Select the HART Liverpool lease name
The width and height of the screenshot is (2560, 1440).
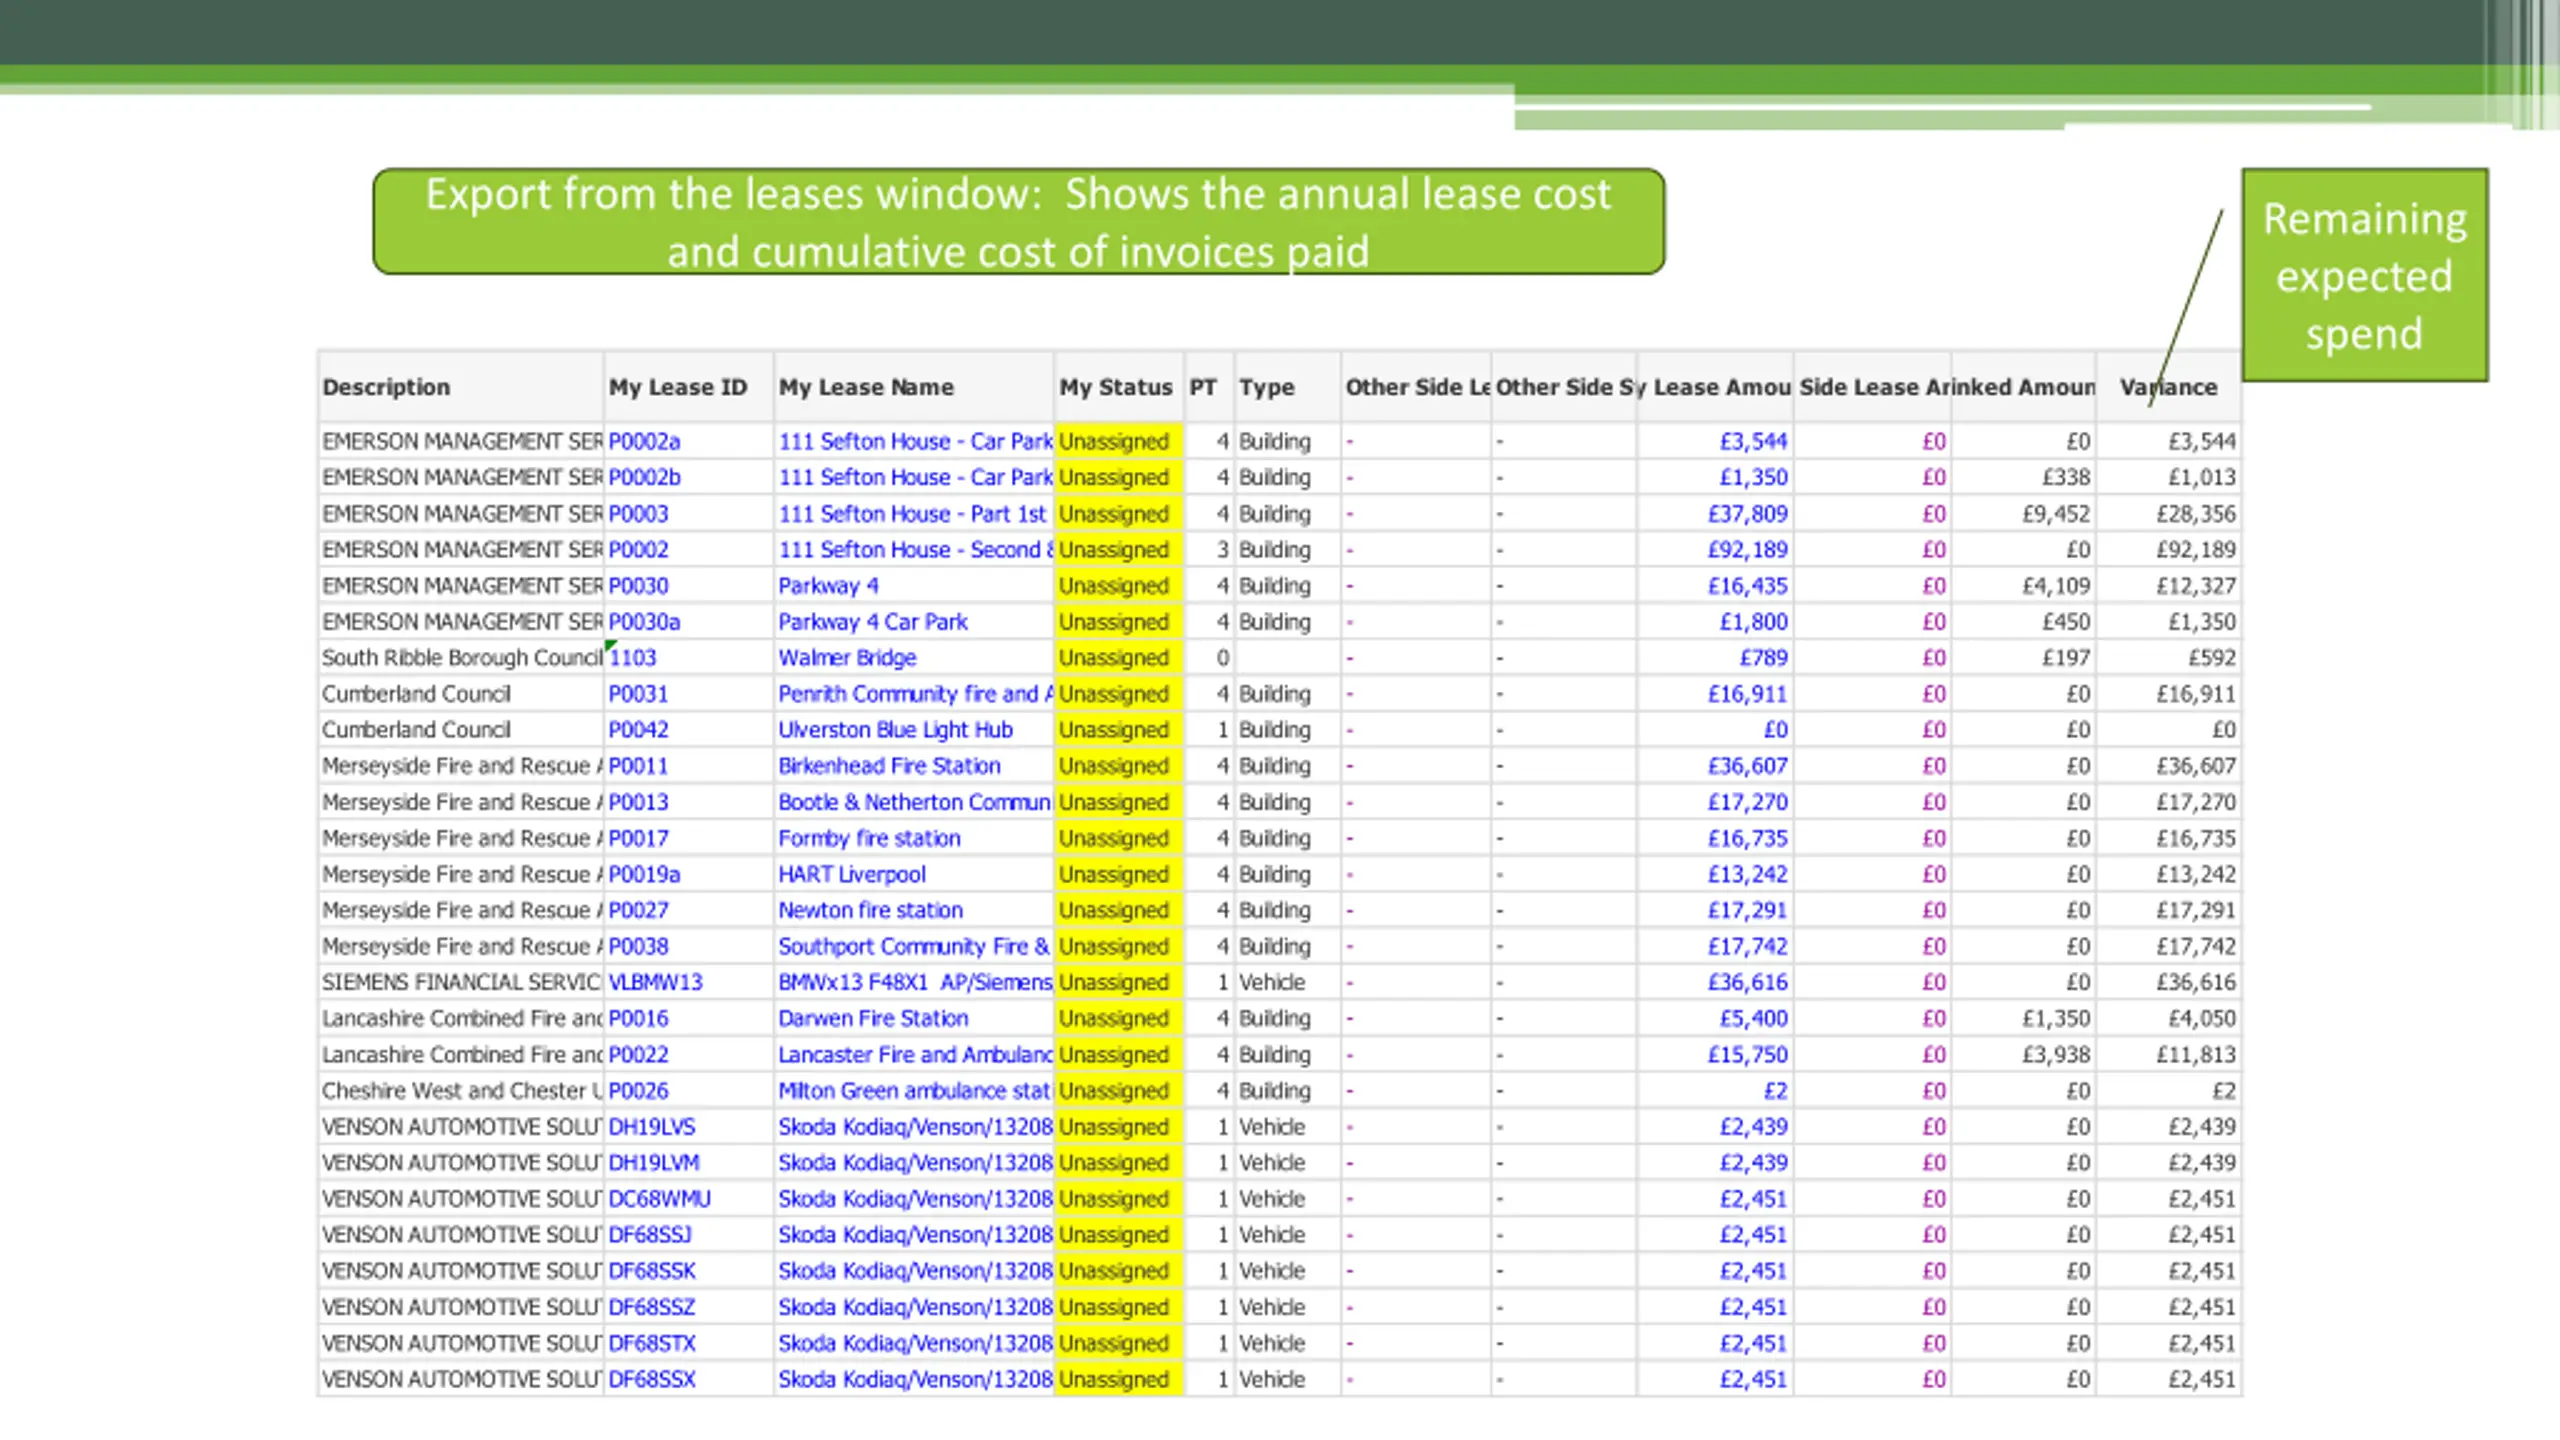click(852, 874)
